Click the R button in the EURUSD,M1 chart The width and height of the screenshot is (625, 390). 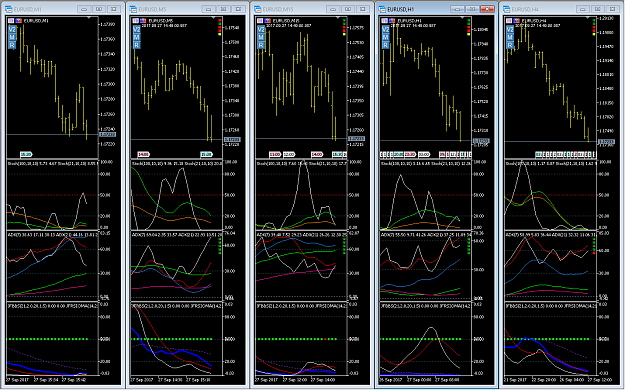tap(12, 45)
